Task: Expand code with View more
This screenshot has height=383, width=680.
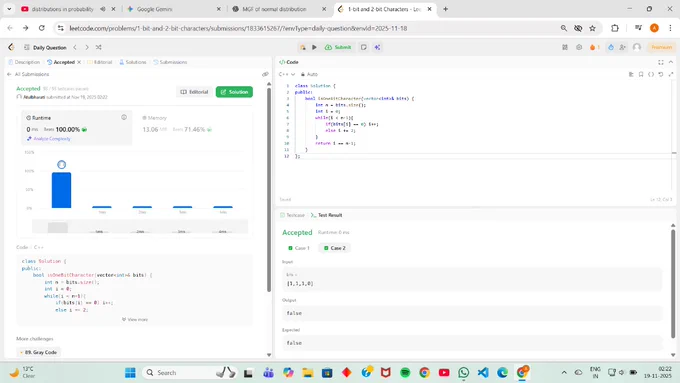Action: 135,319
